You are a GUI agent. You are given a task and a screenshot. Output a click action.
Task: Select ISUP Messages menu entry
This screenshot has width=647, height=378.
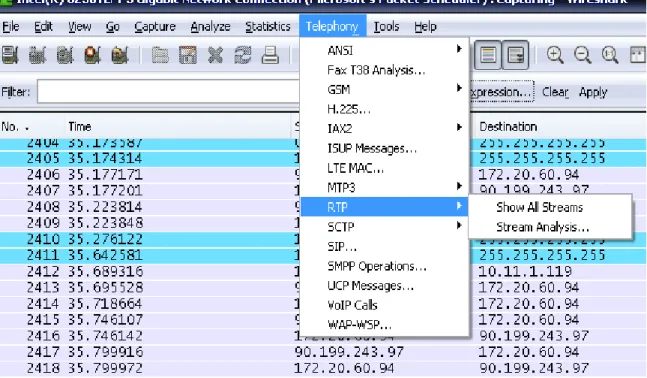(x=385, y=149)
